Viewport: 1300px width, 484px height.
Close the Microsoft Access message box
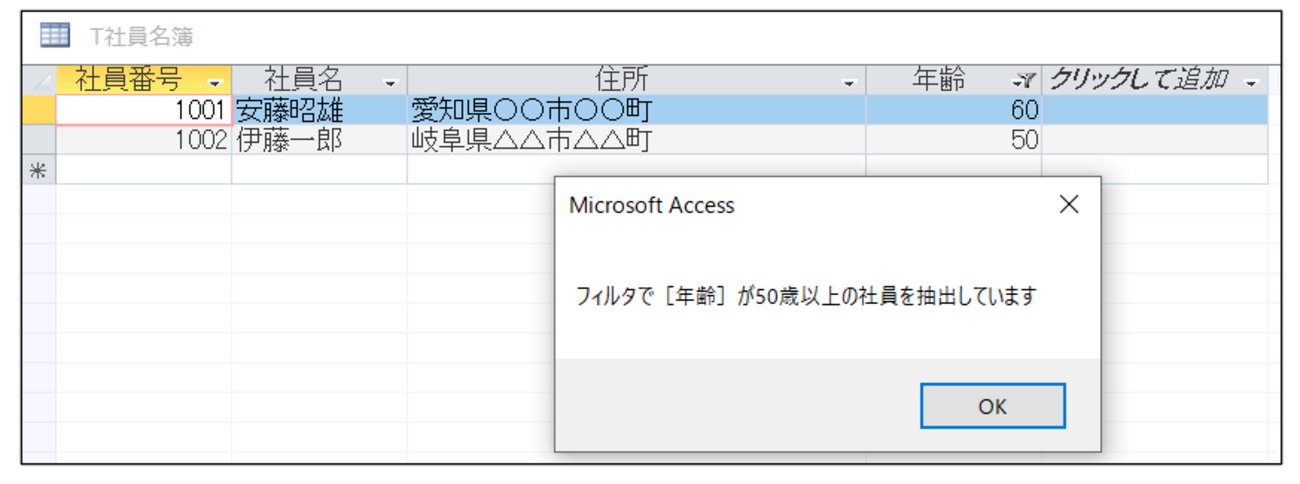(1069, 205)
